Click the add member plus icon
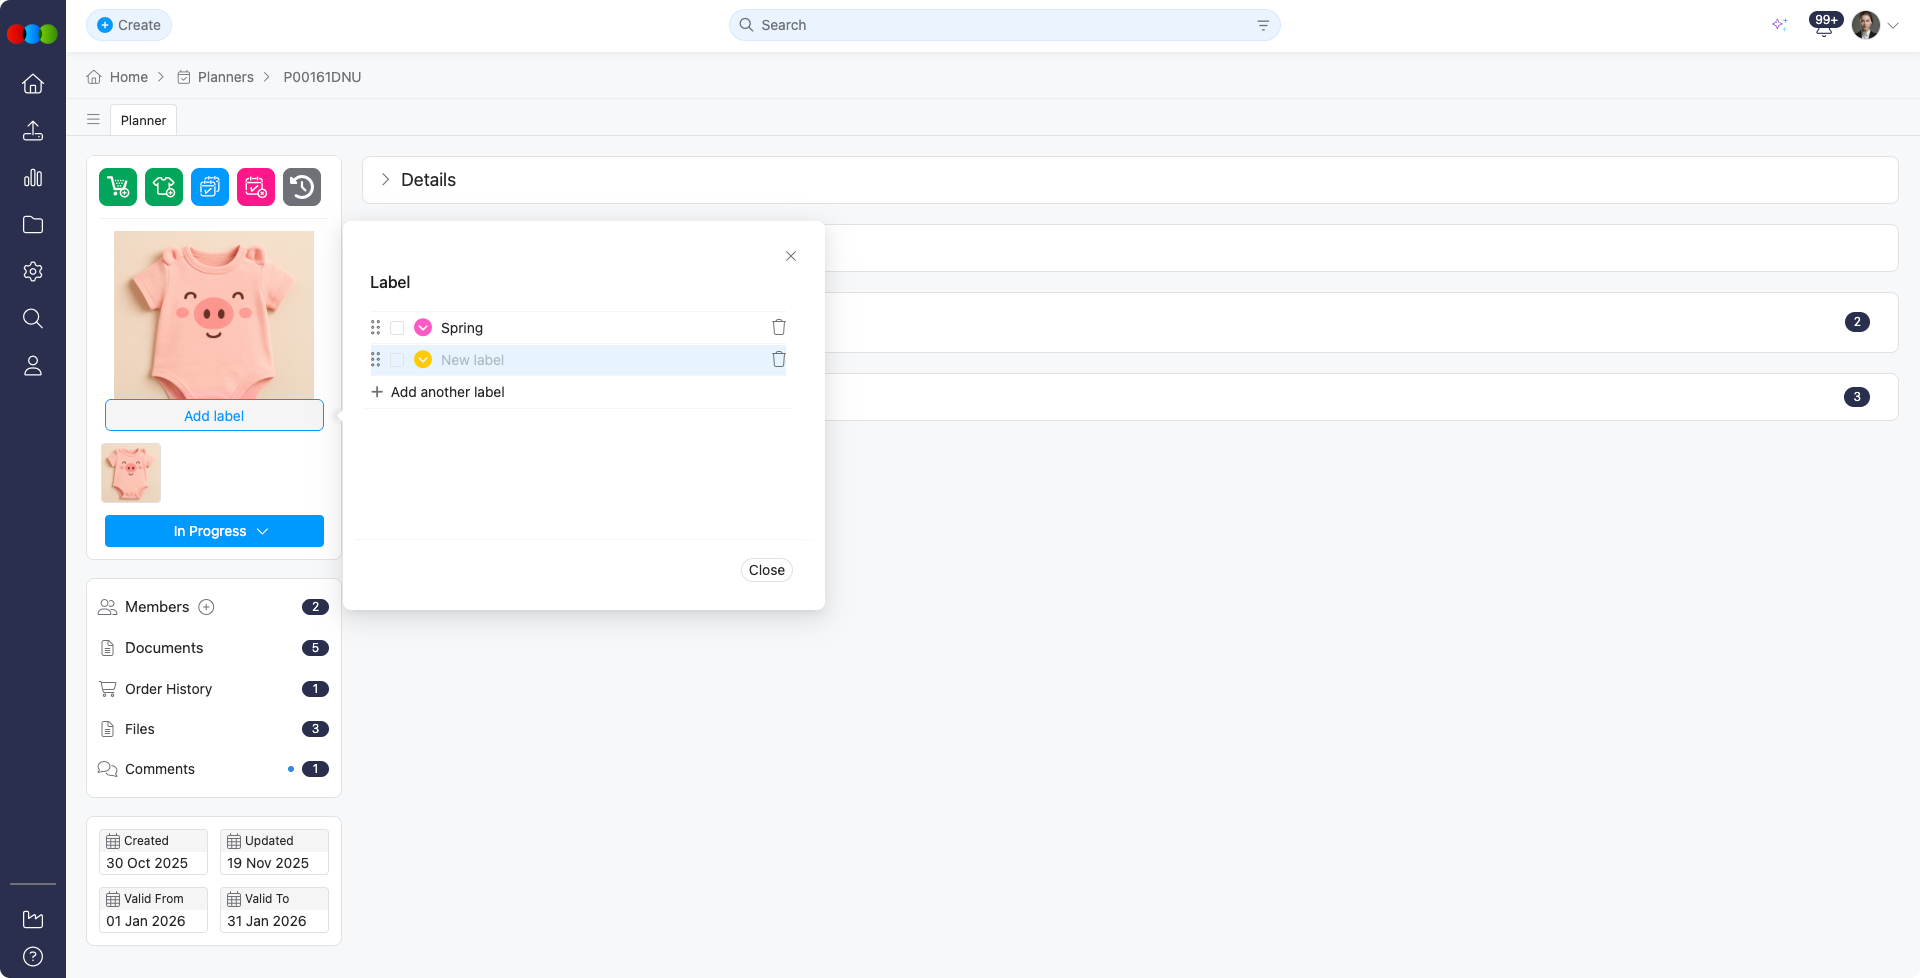The height and width of the screenshot is (978, 1920). pyautogui.click(x=207, y=607)
